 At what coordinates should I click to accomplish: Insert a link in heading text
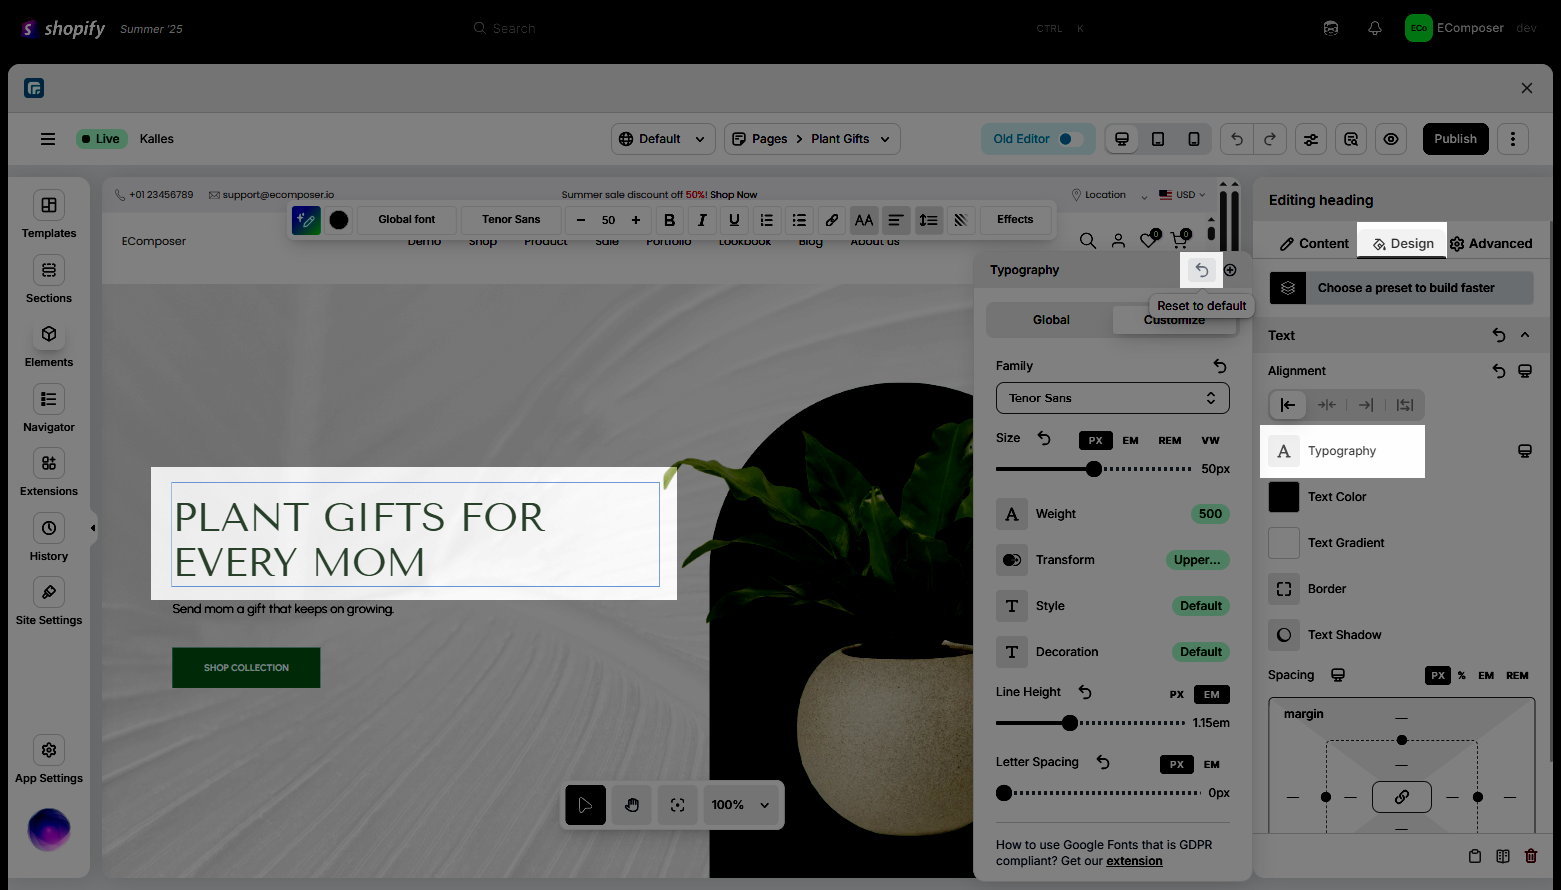click(832, 220)
